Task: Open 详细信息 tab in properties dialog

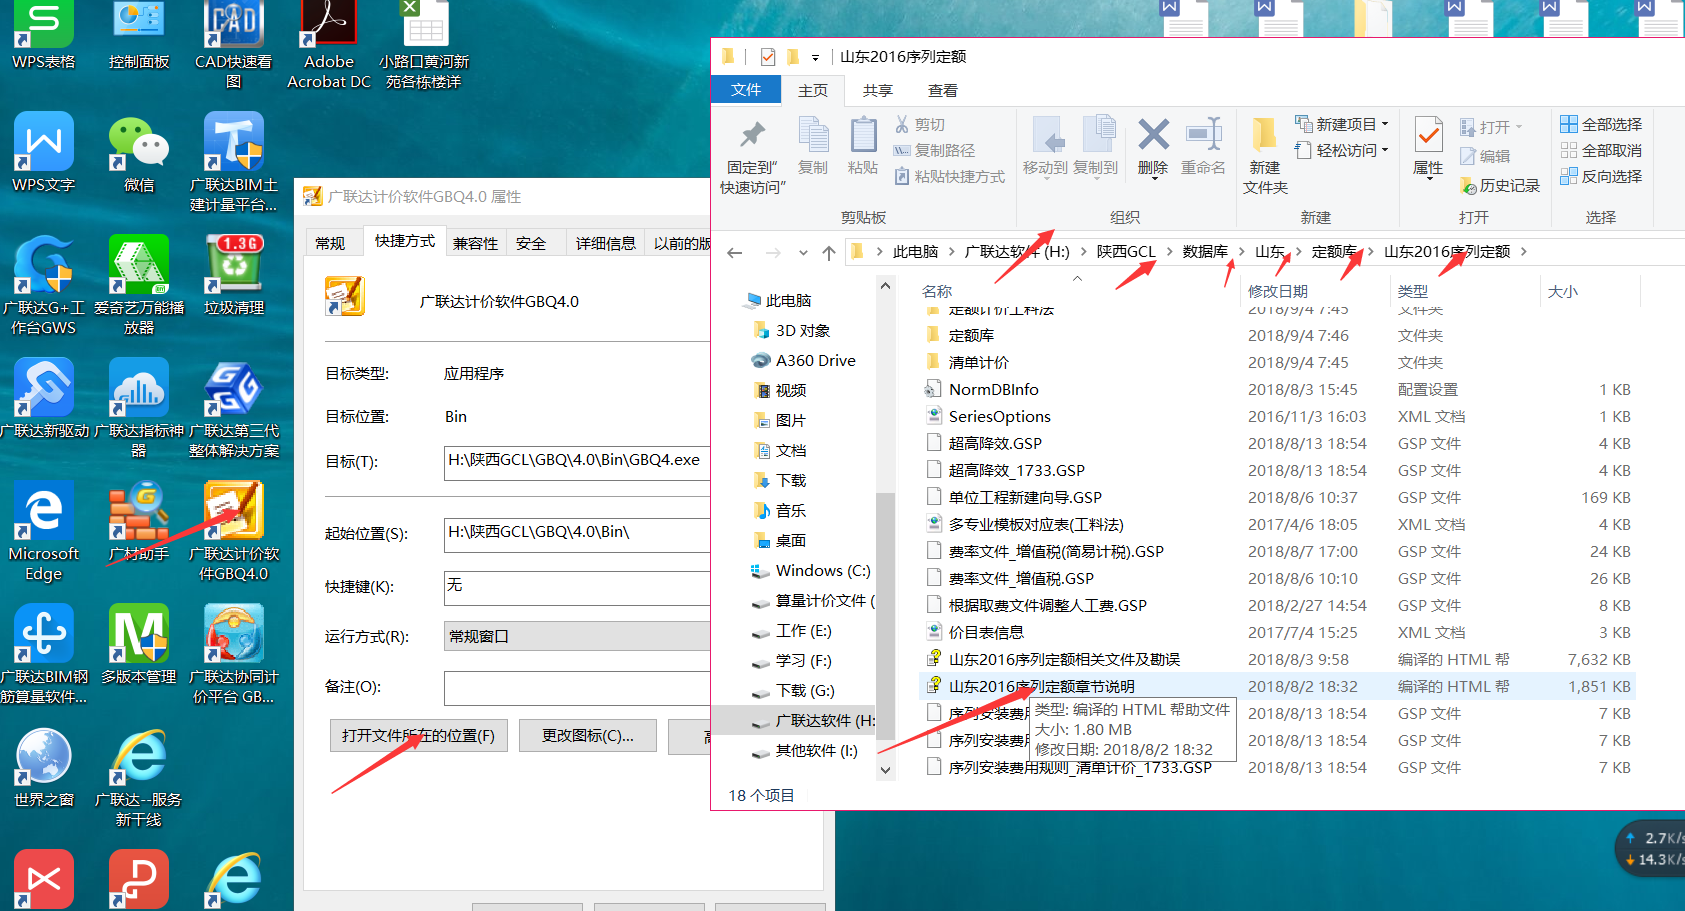Action: tap(605, 243)
